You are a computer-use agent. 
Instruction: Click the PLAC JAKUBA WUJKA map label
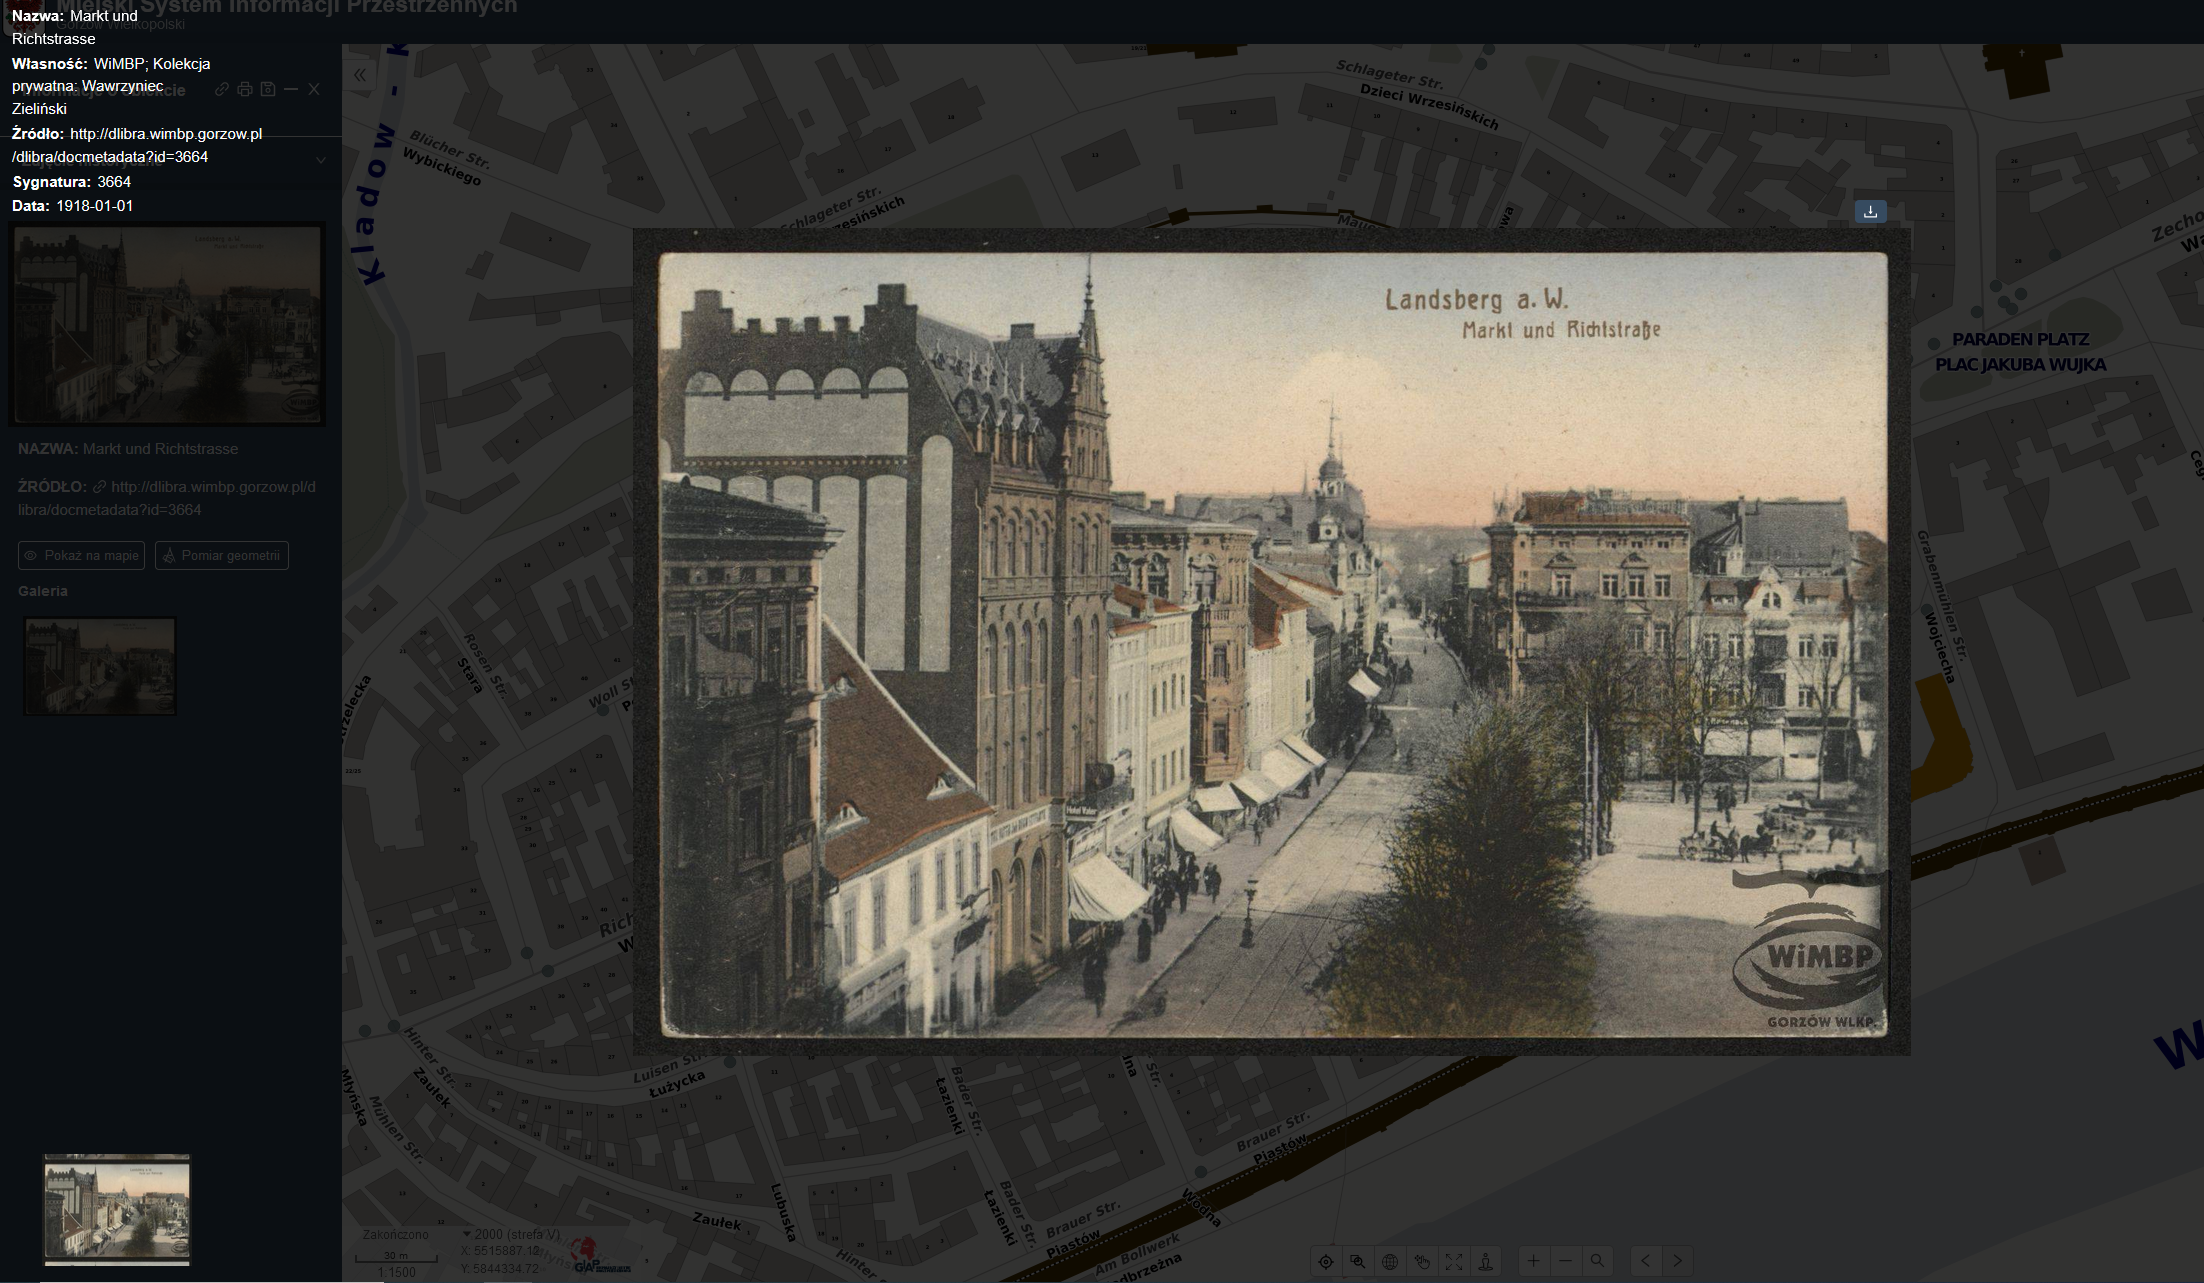click(x=2021, y=365)
